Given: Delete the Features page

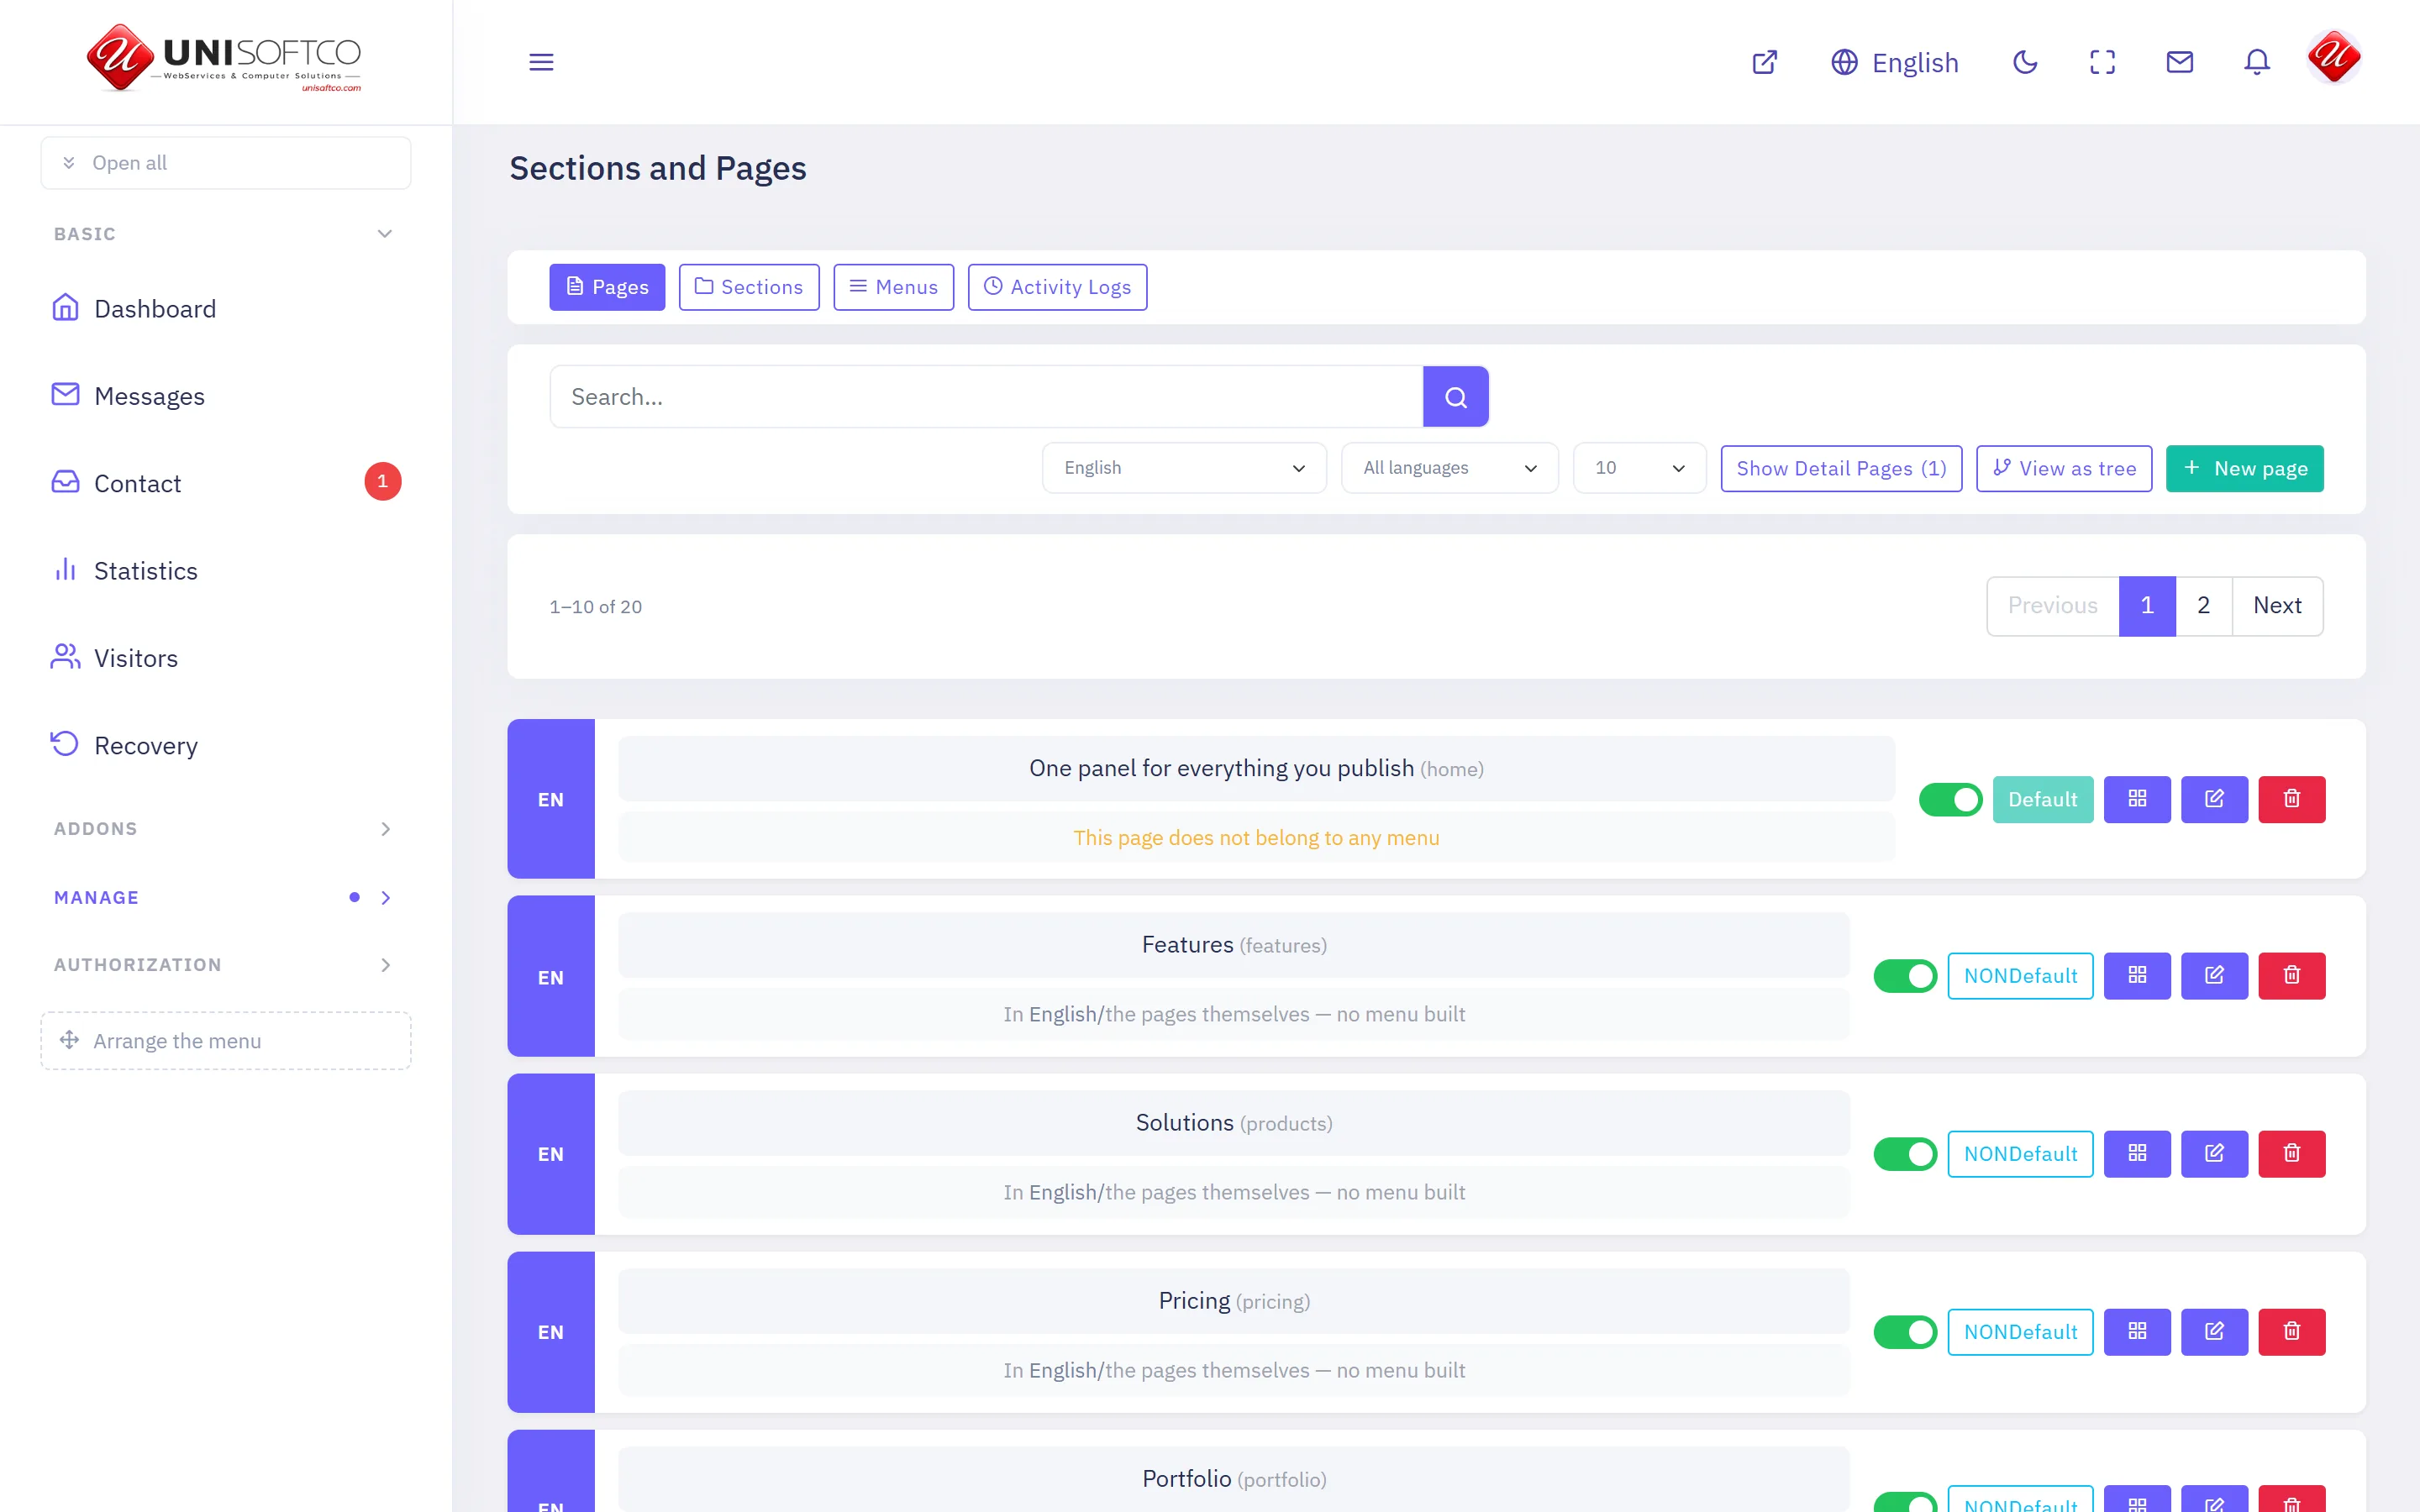Looking at the screenshot, I should pyautogui.click(x=2292, y=976).
